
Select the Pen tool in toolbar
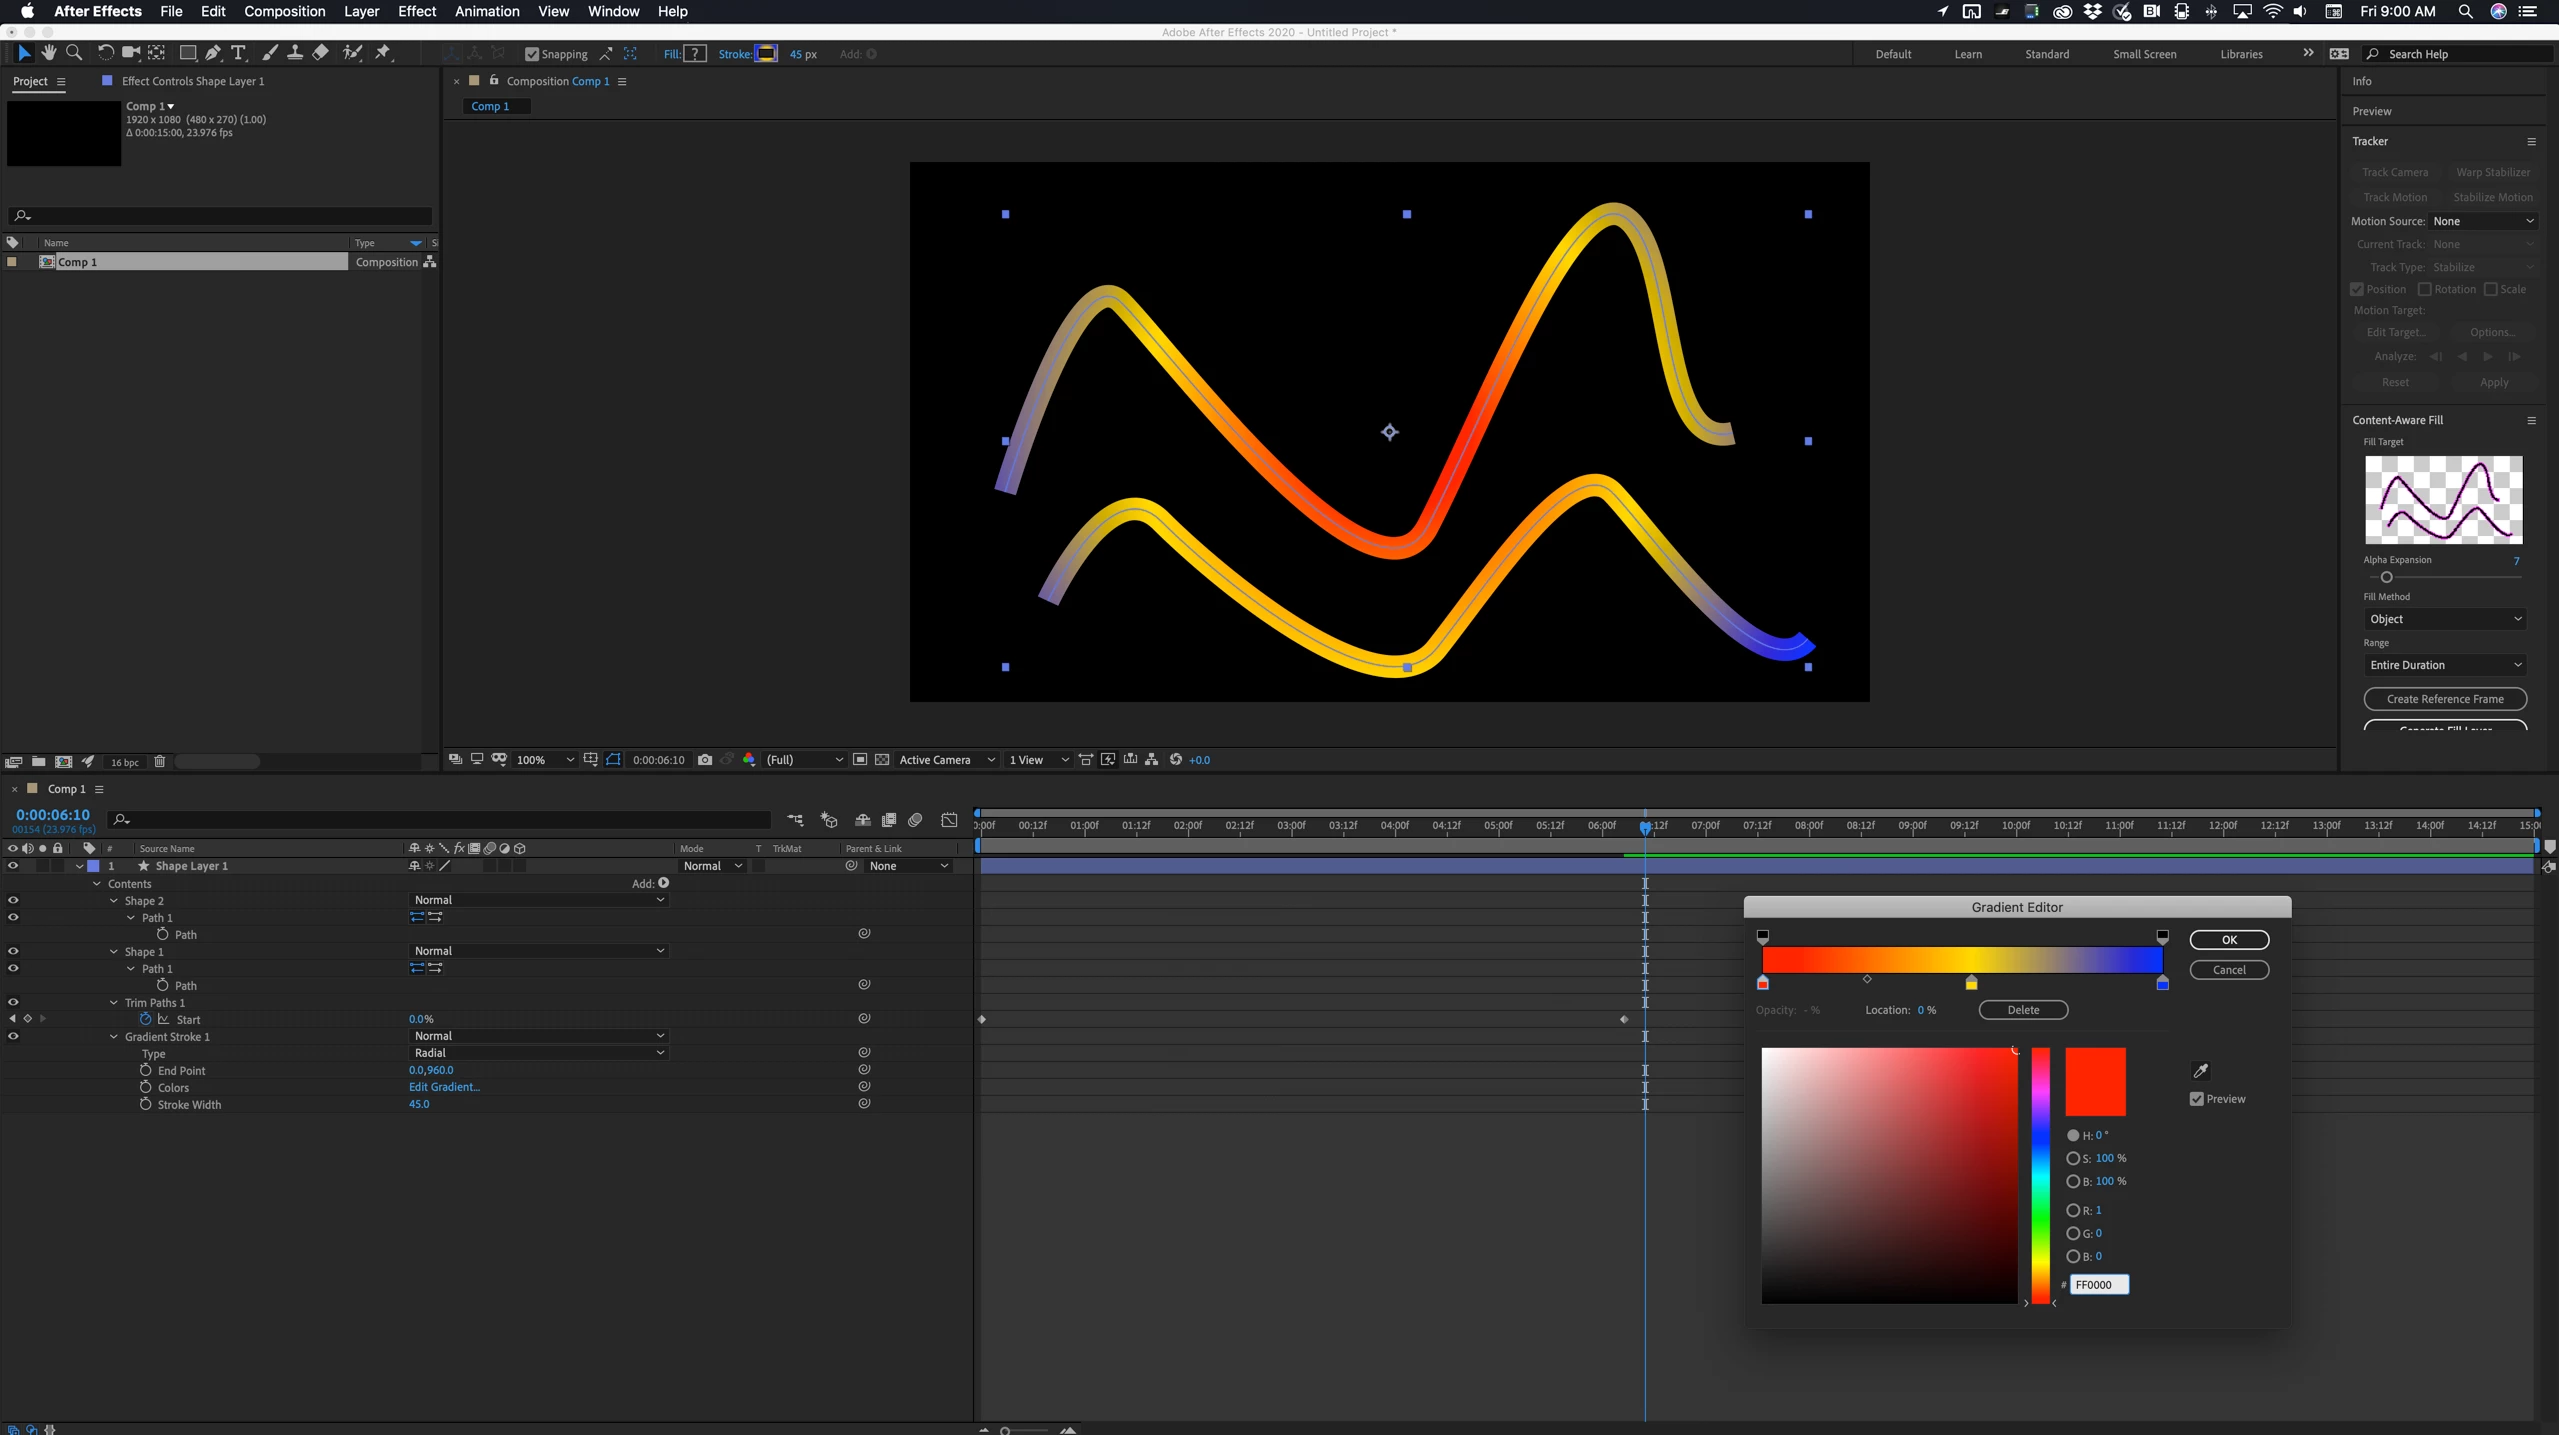(x=212, y=53)
